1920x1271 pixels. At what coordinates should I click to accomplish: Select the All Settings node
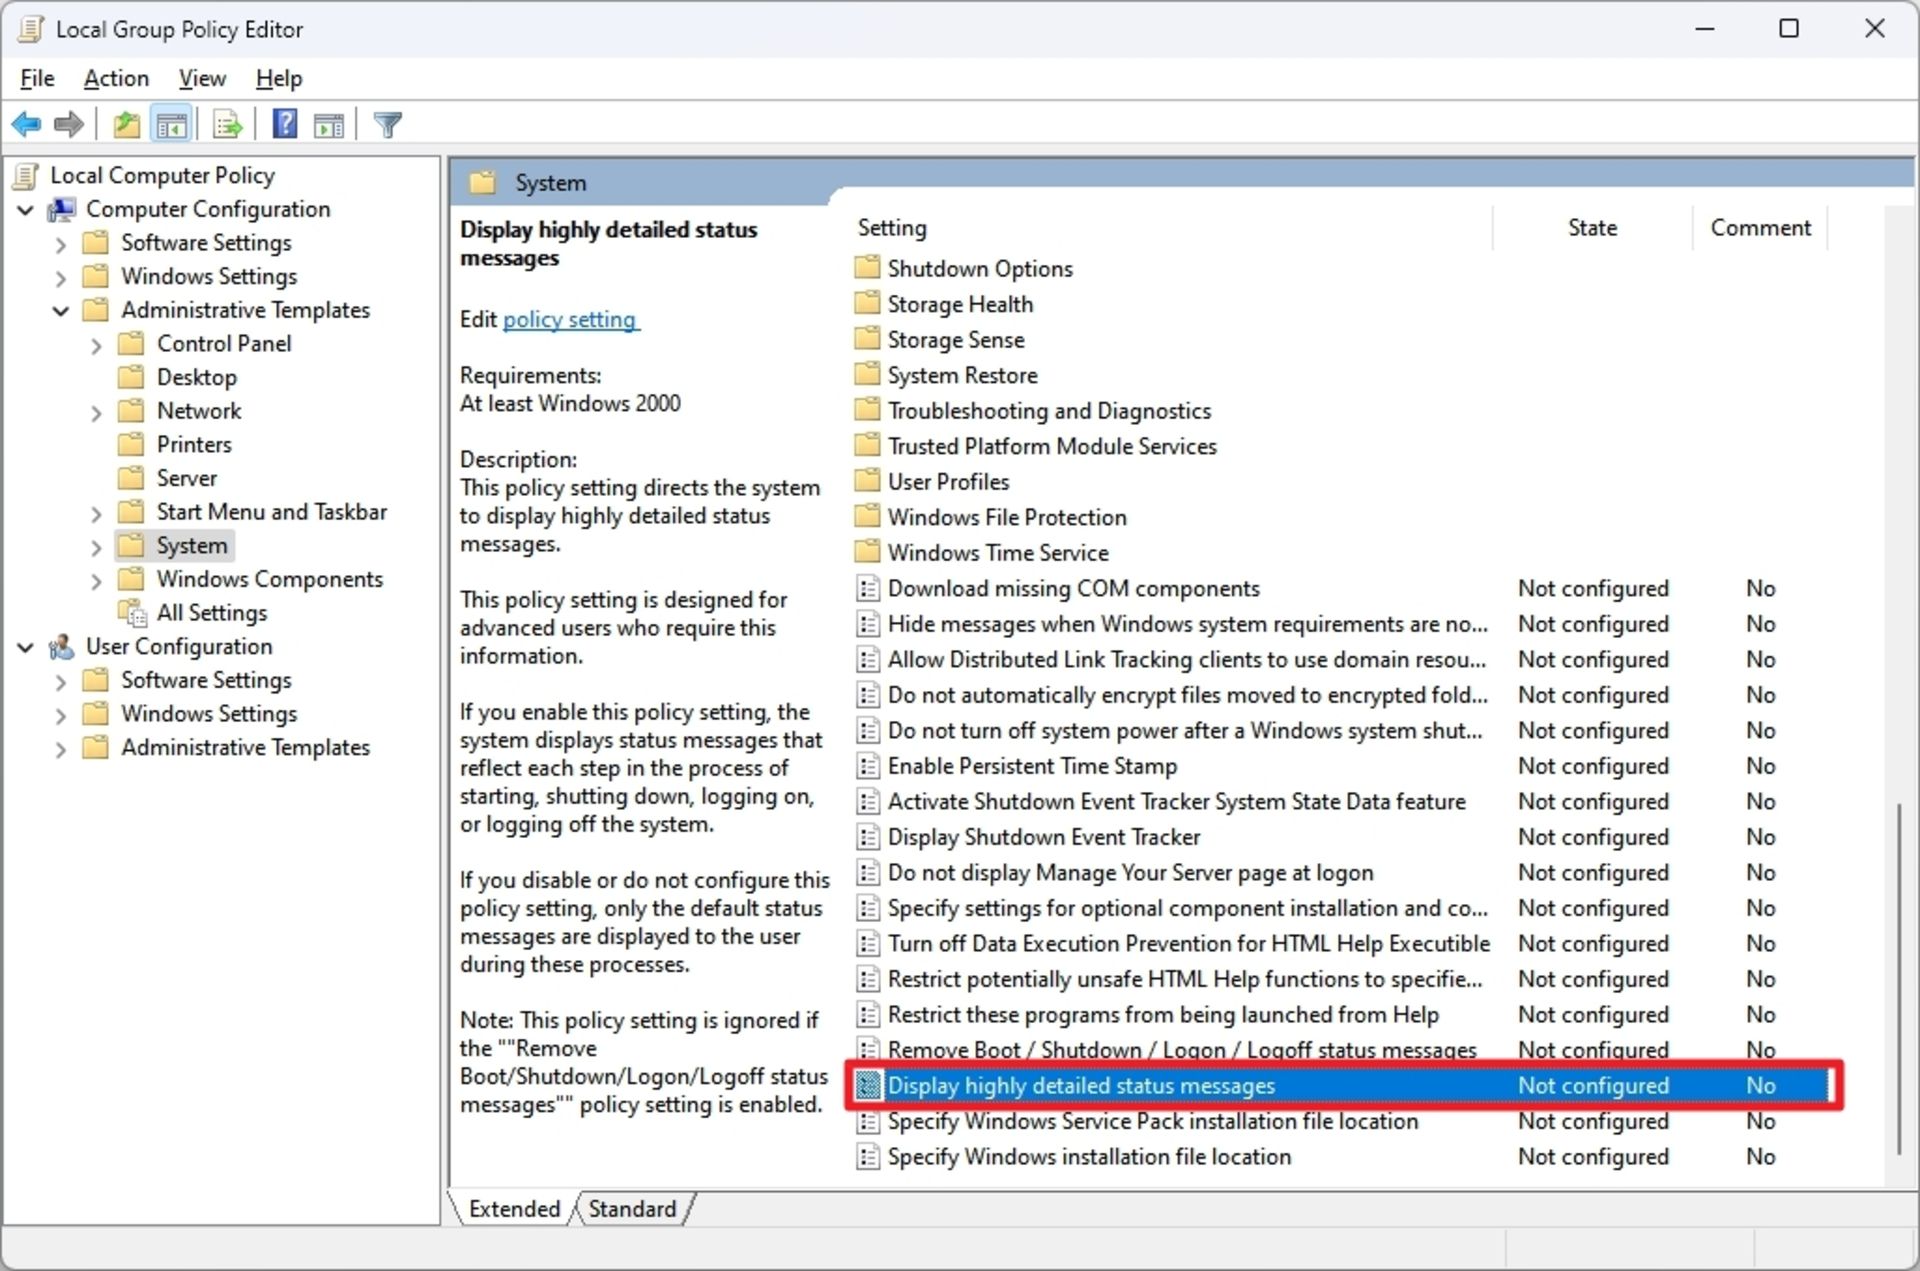pyautogui.click(x=211, y=612)
